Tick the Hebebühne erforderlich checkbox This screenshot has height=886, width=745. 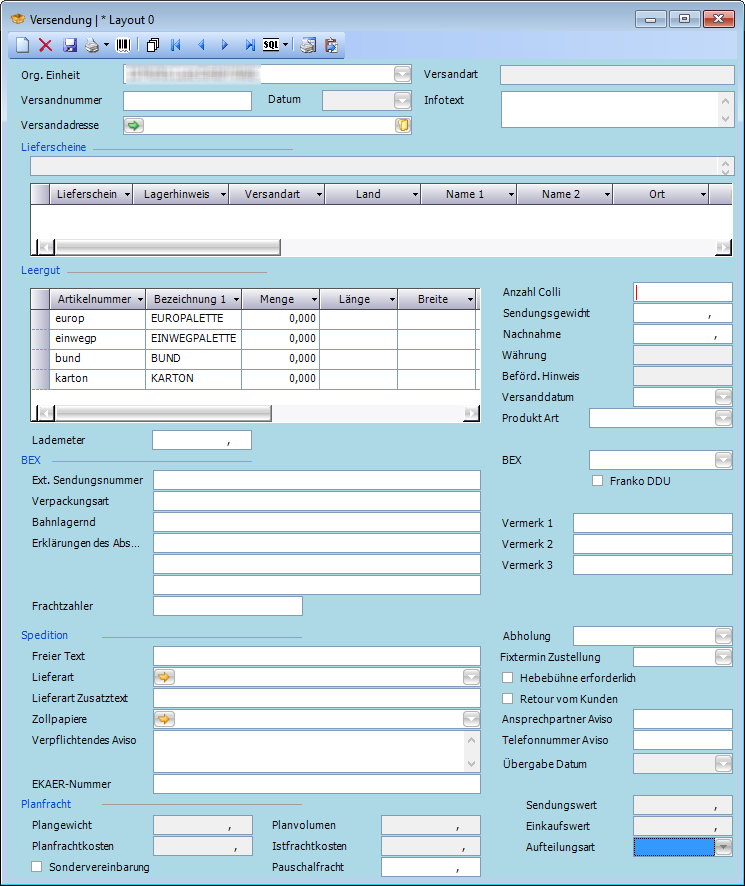508,678
